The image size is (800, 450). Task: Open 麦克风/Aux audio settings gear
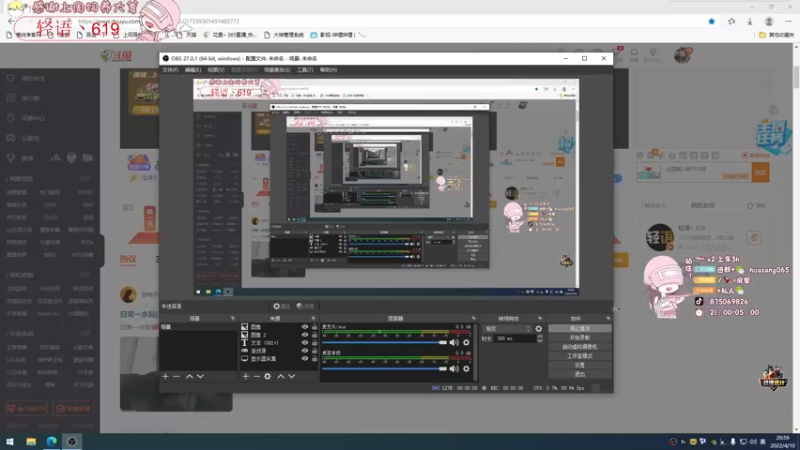466,342
